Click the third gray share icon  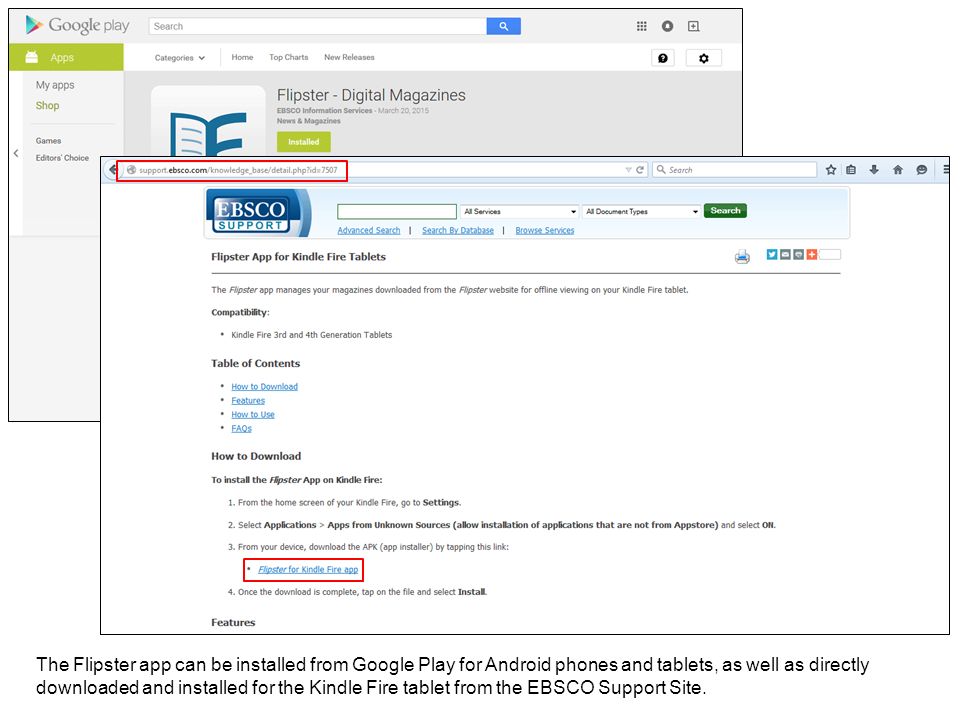point(798,254)
